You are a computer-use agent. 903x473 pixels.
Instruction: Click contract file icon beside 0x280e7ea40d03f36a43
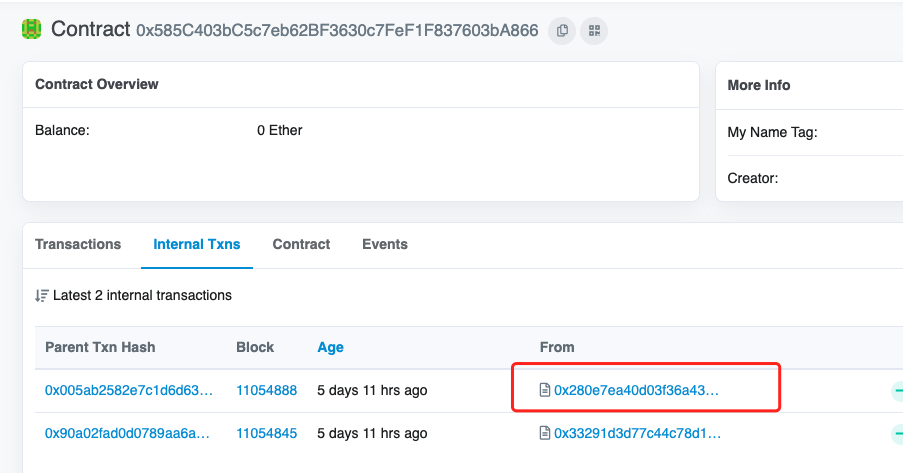[545, 390]
